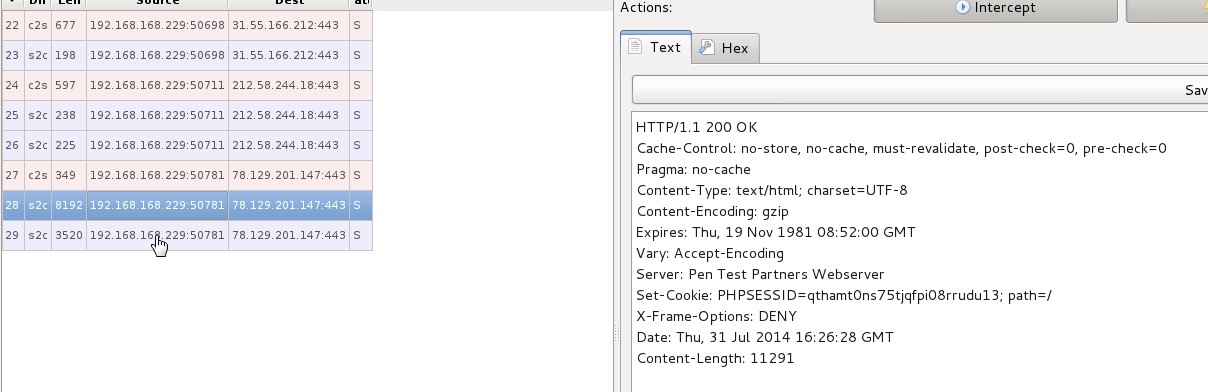Click the HTTP/1.1 200 OK line in response
Screen dimensions: 1208x392
point(697,127)
